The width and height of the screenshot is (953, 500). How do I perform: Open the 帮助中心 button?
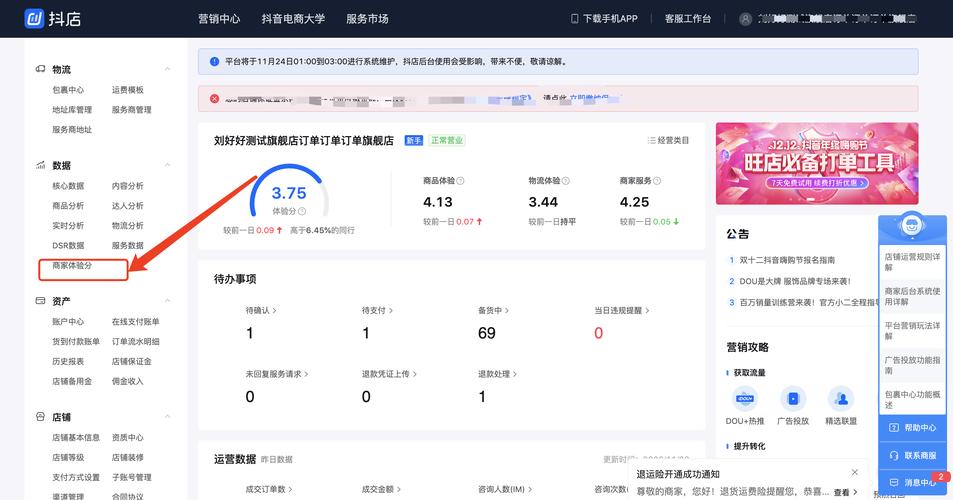click(913, 428)
